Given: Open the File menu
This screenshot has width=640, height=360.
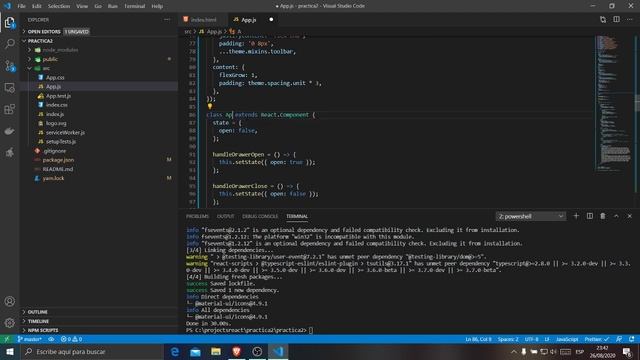Looking at the screenshot, I should click(21, 6).
